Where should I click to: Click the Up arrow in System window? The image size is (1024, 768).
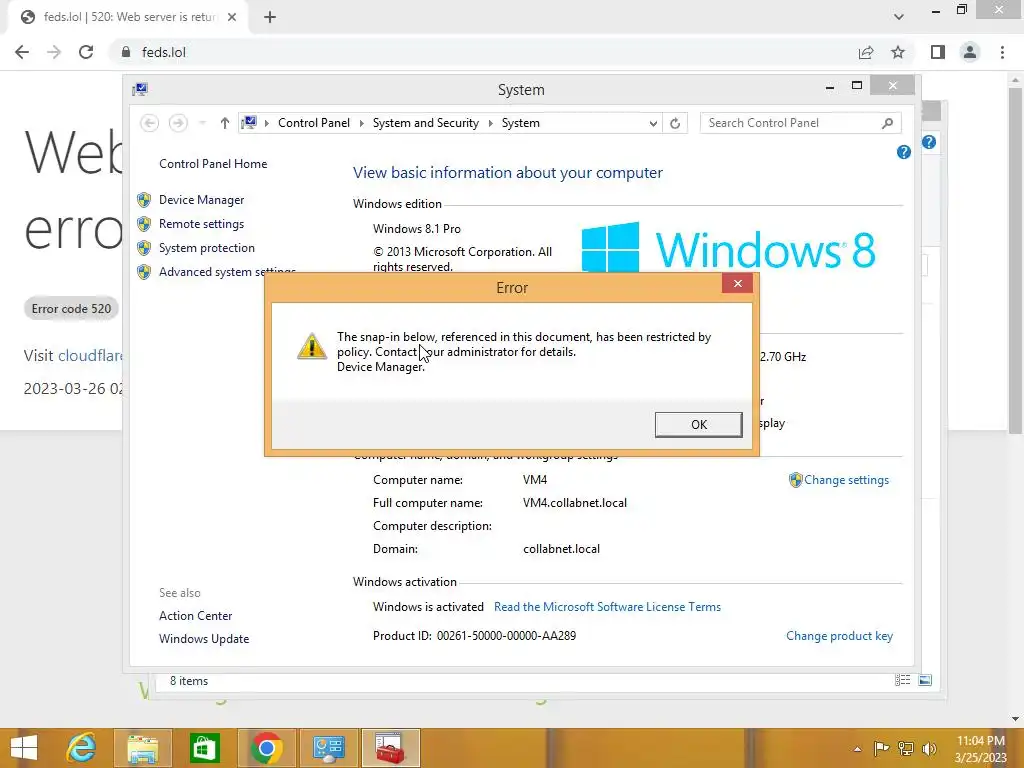click(x=225, y=123)
